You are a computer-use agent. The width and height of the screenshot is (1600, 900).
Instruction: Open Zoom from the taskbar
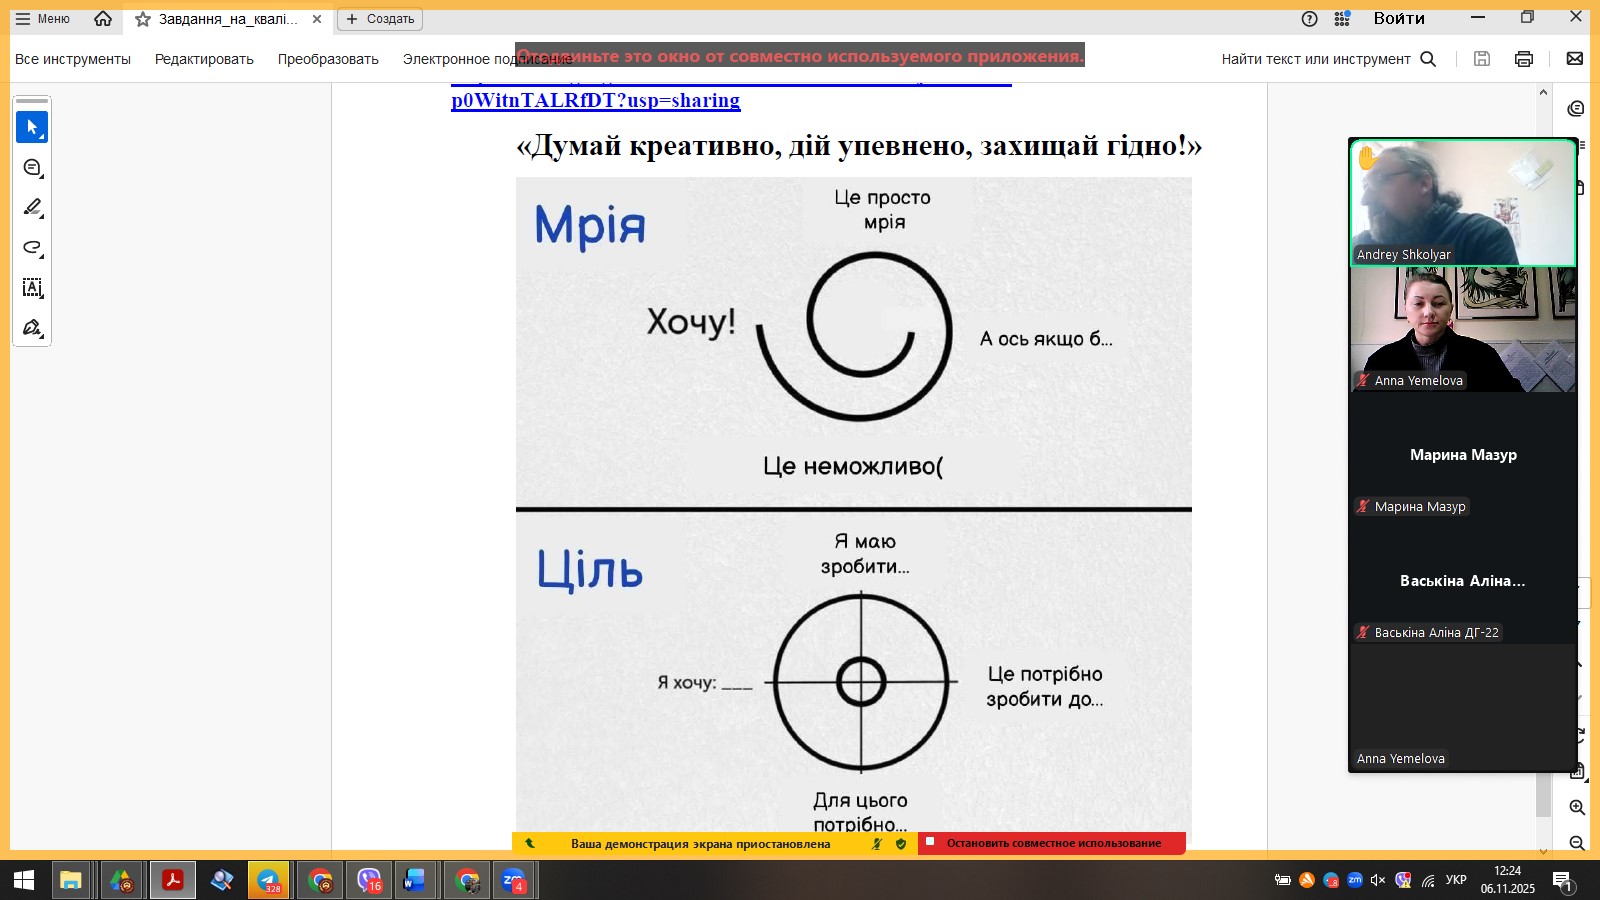(514, 881)
